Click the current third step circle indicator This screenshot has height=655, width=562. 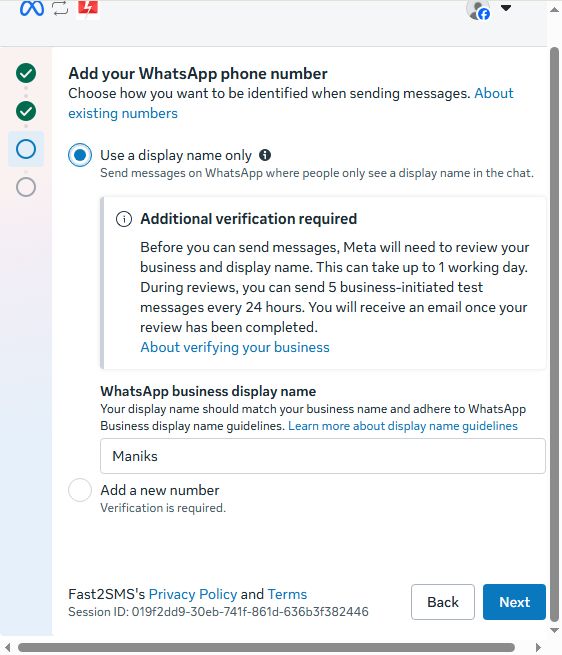coord(26,149)
